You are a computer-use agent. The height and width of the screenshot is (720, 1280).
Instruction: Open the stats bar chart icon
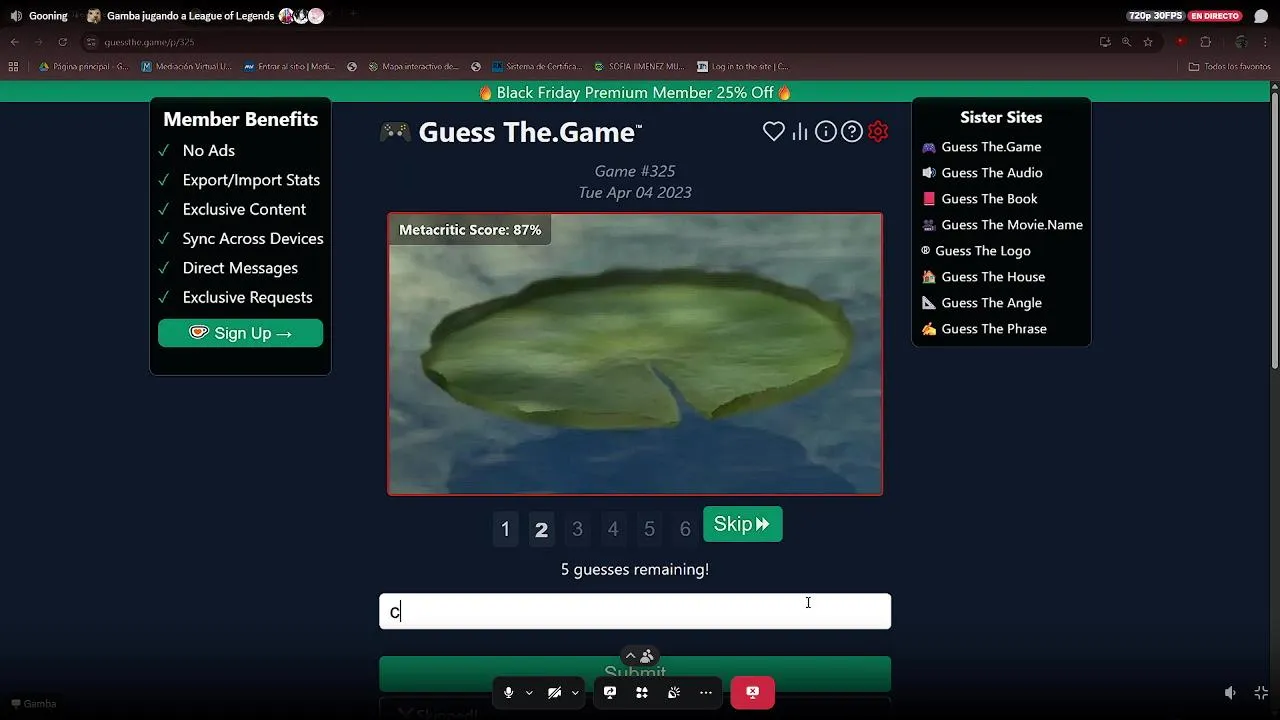[800, 131]
